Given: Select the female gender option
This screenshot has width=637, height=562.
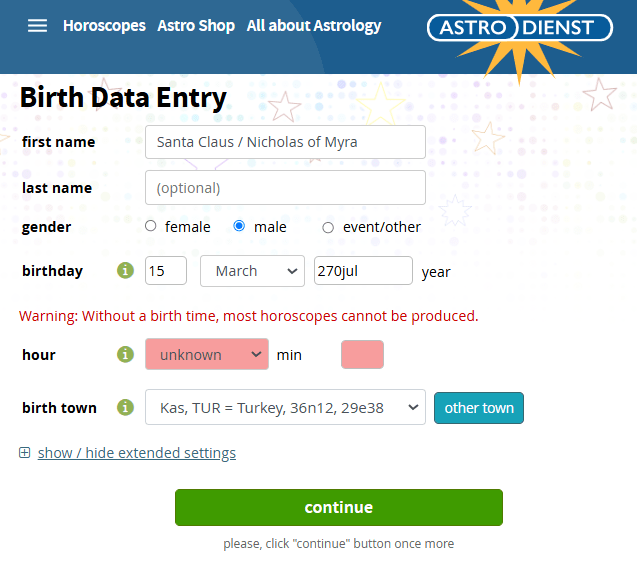Looking at the screenshot, I should 151,227.
